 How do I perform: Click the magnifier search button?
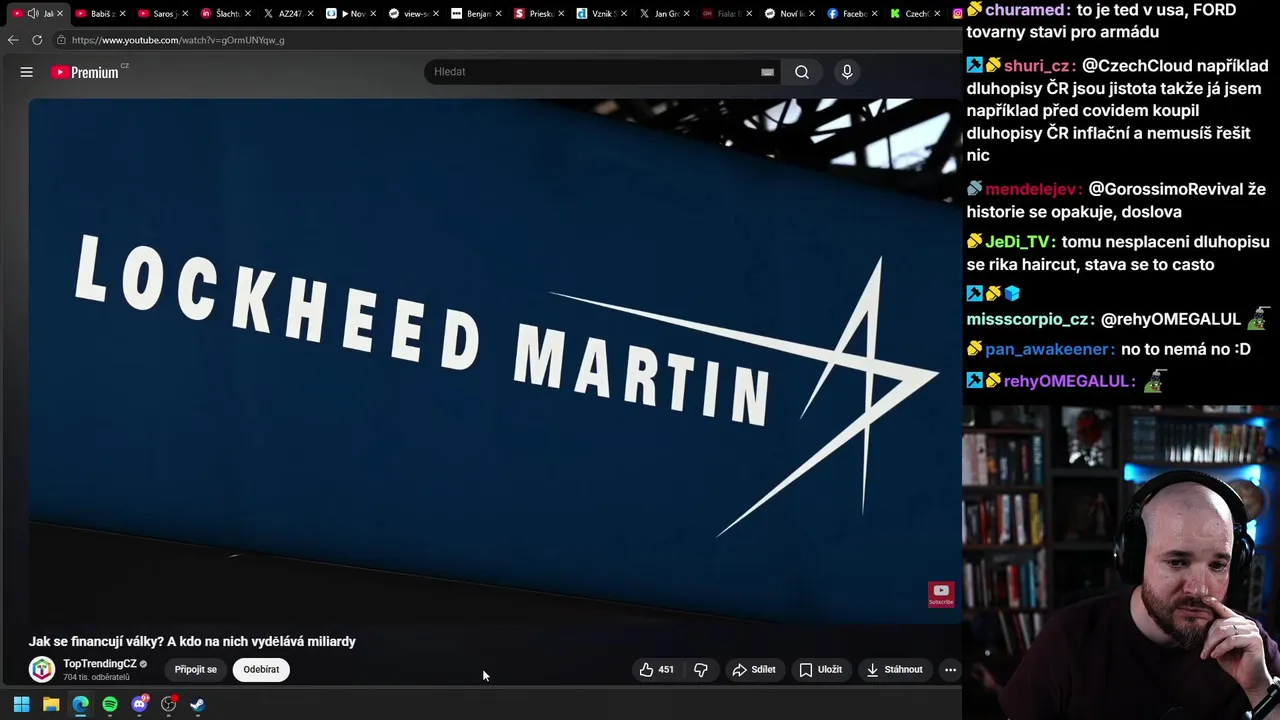point(802,72)
